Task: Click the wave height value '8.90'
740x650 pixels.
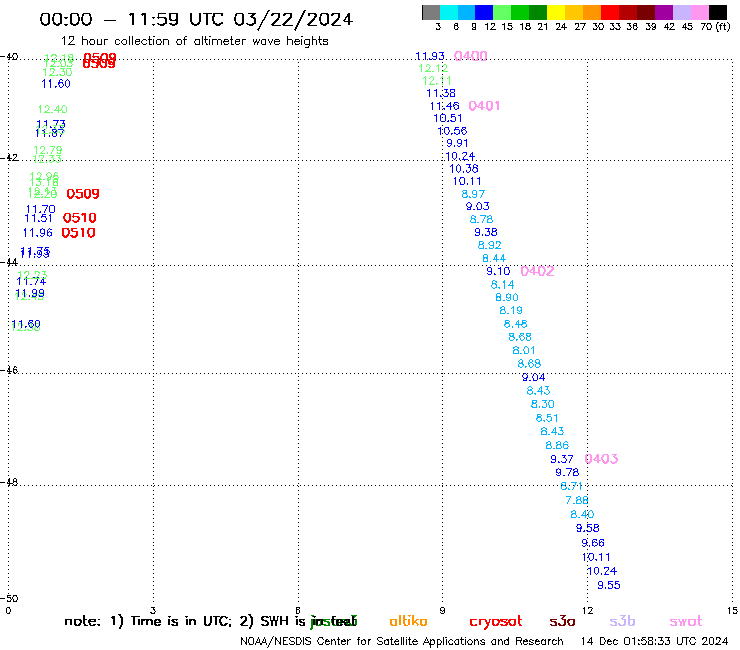Action: click(x=506, y=297)
